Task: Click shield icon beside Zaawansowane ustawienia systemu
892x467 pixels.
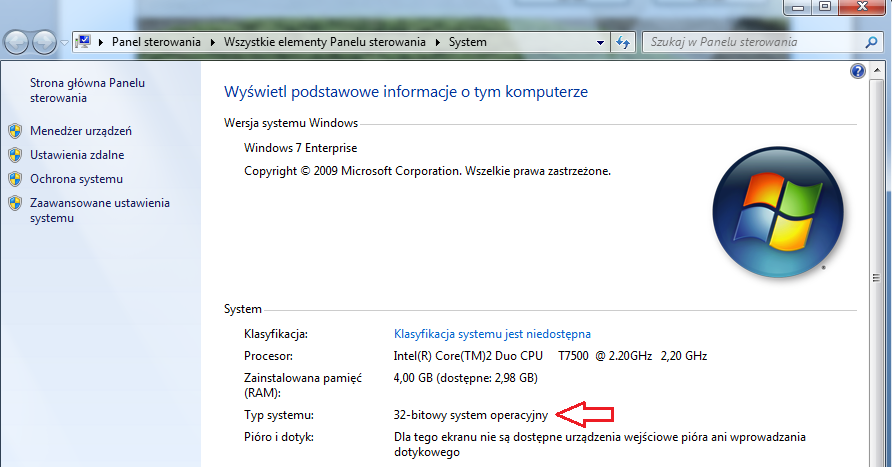Action: tap(15, 203)
